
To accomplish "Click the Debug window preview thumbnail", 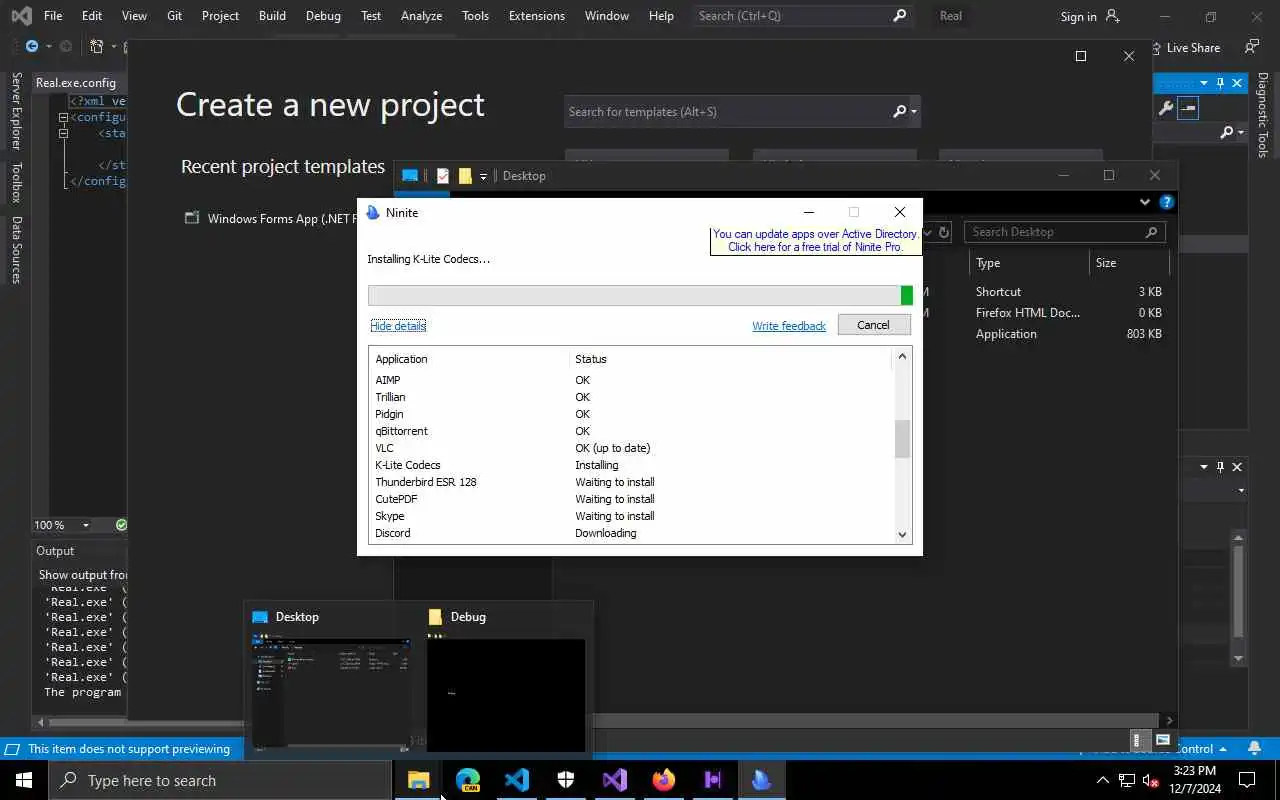I will [506, 692].
